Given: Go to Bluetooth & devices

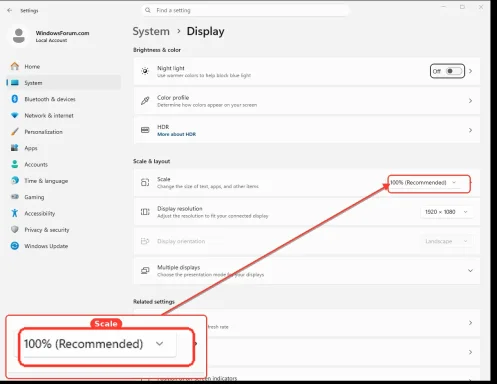Looking at the screenshot, I should coord(63,99).
